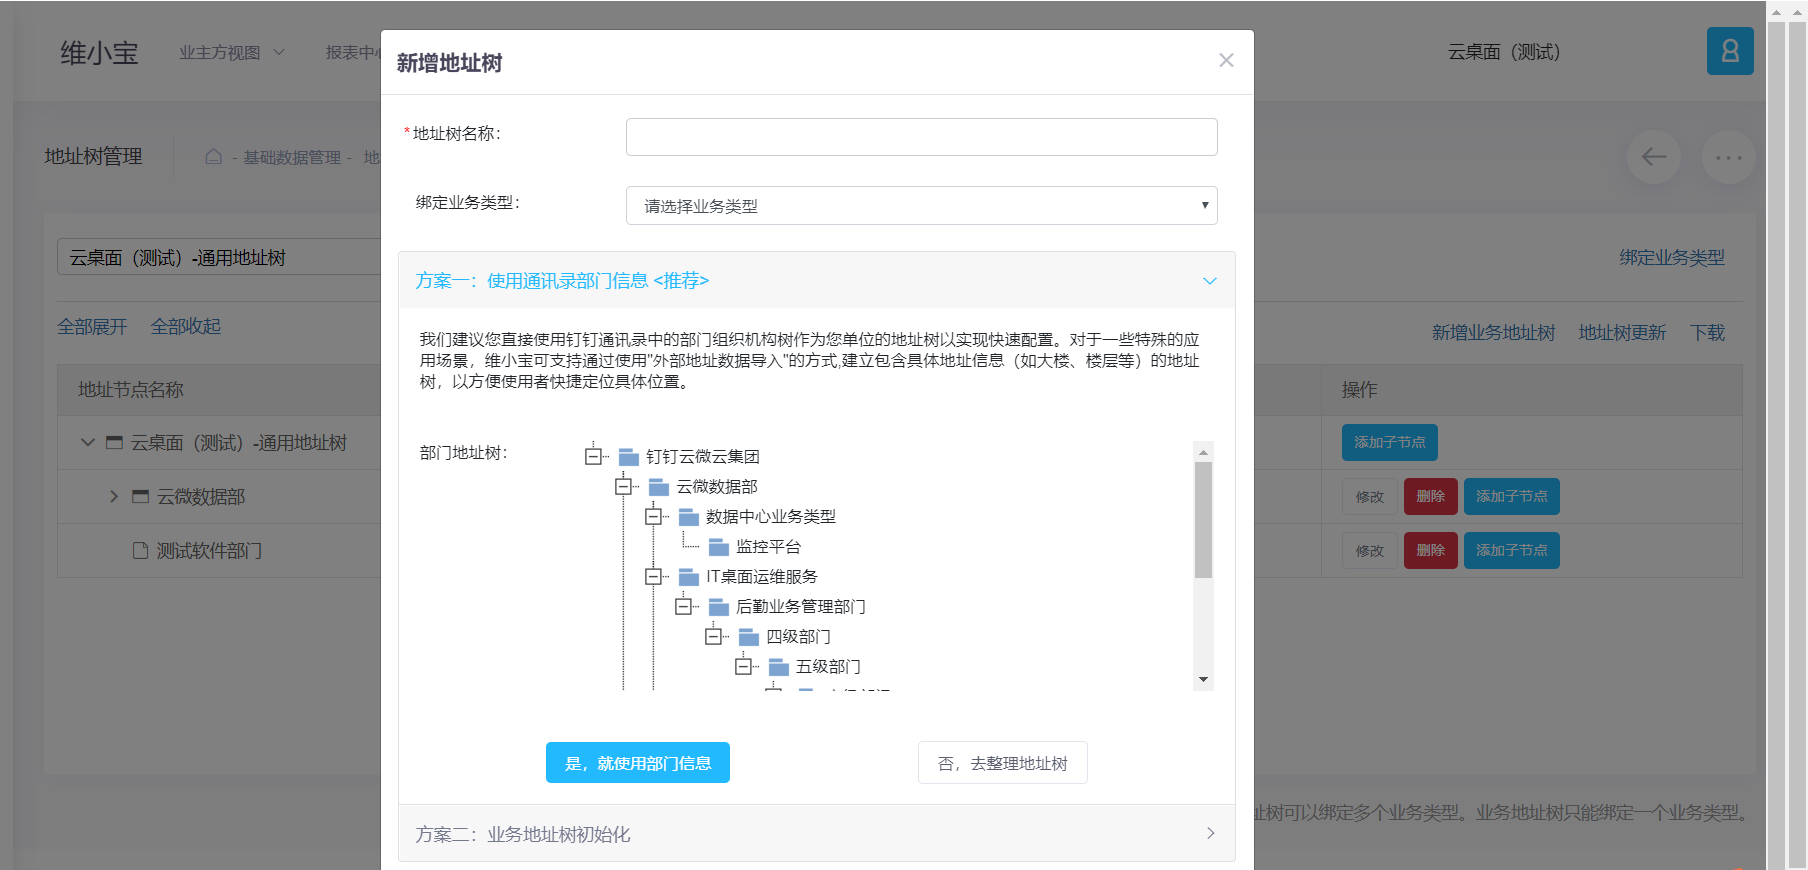Select 监控平台 tree item text
The height and width of the screenshot is (870, 1808).
coord(768,547)
